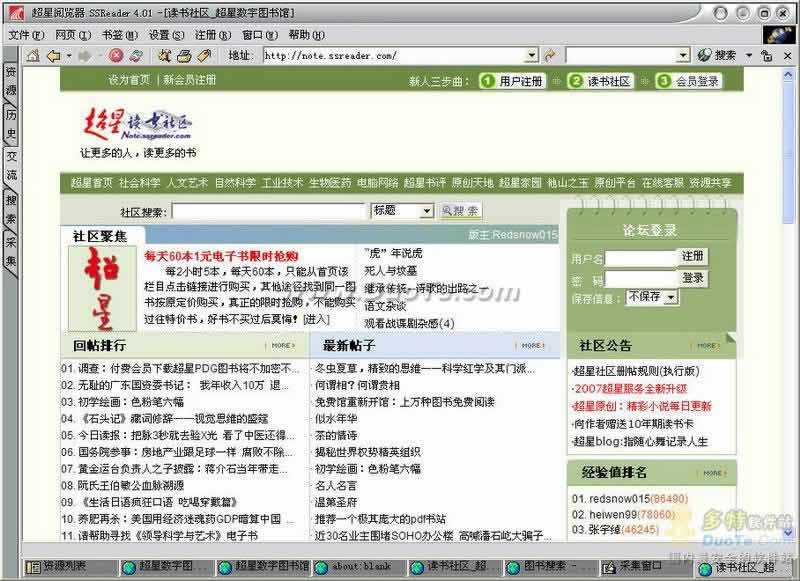Open the 标题 search type dropdown

pos(427,211)
